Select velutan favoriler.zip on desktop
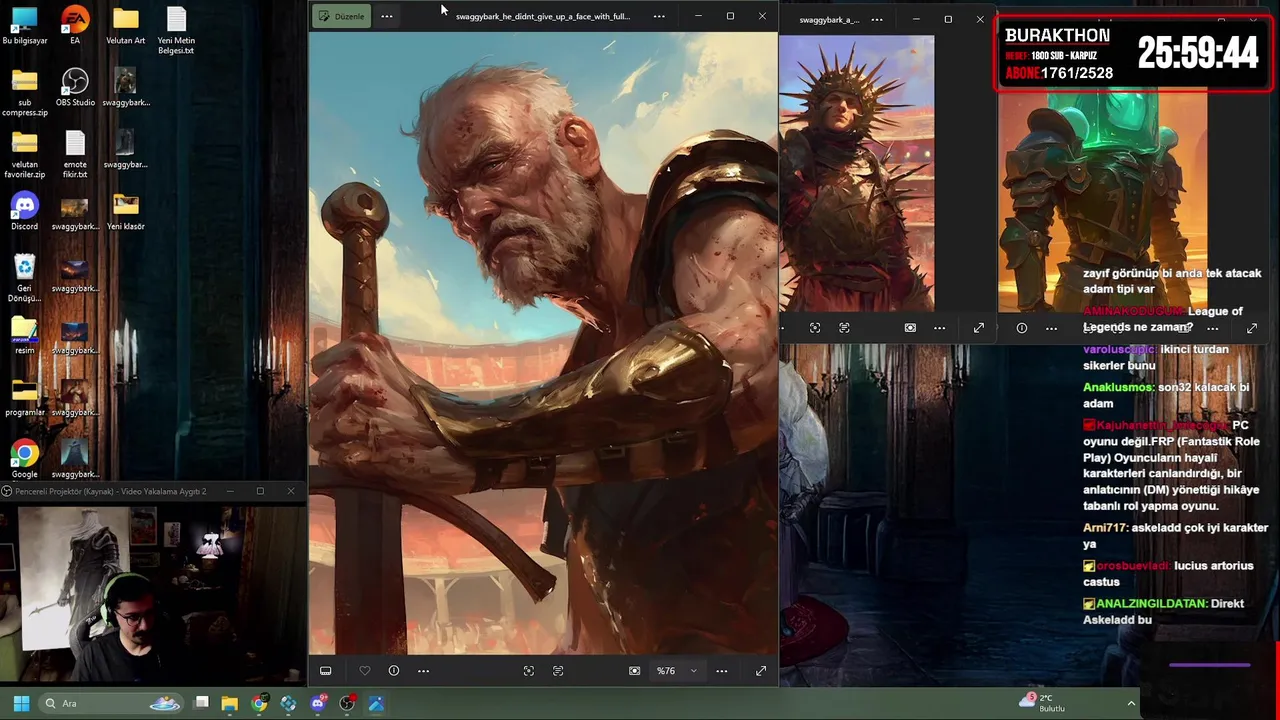 coord(25,155)
